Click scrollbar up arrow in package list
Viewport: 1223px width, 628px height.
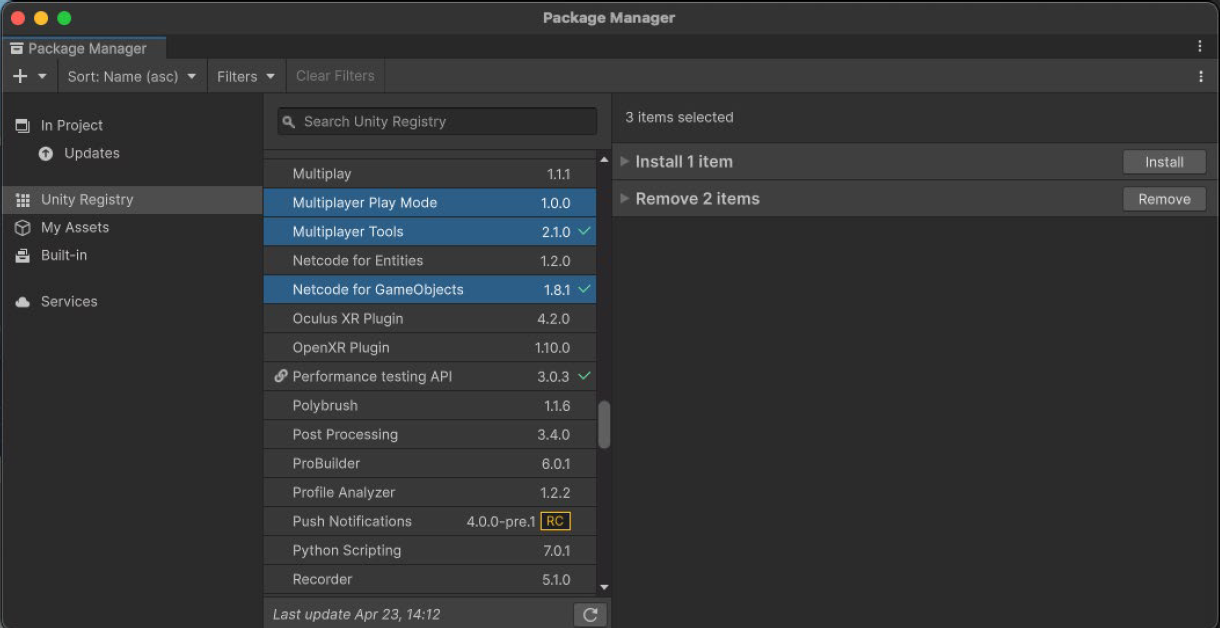(604, 160)
